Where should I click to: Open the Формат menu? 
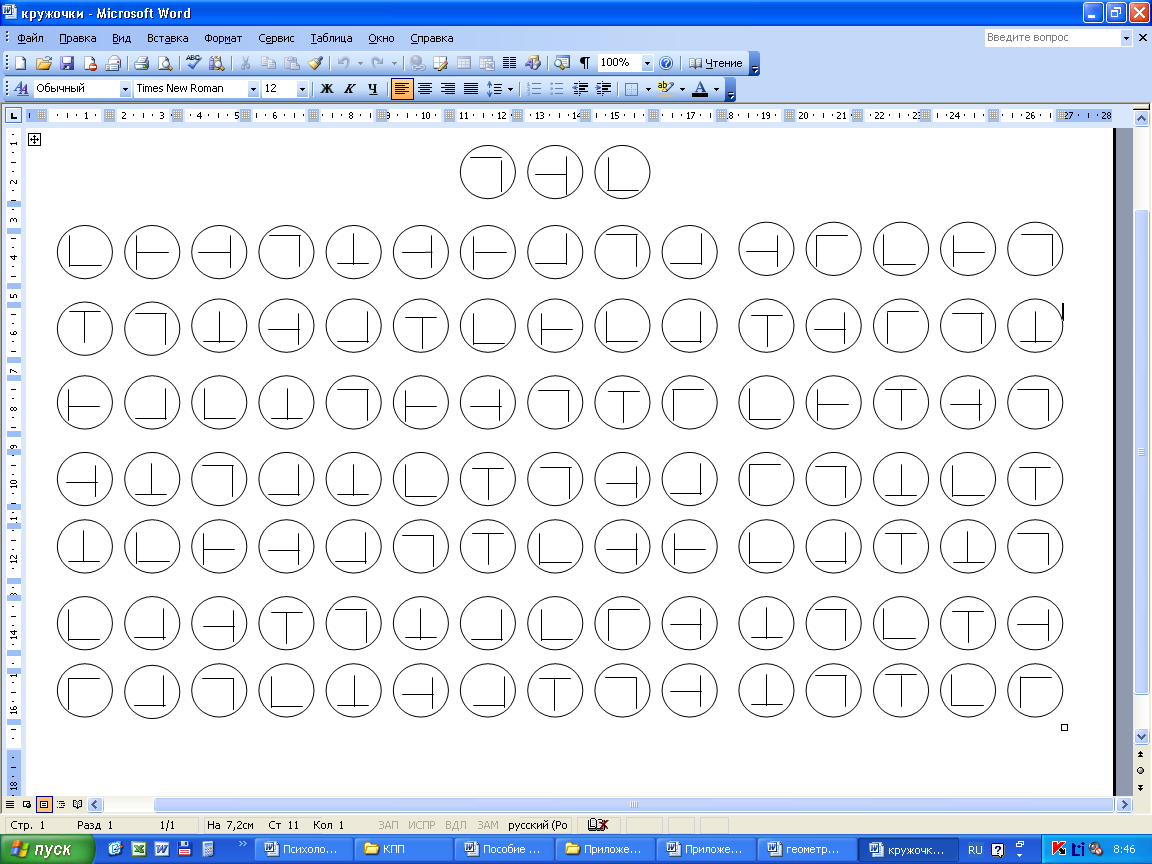223,38
